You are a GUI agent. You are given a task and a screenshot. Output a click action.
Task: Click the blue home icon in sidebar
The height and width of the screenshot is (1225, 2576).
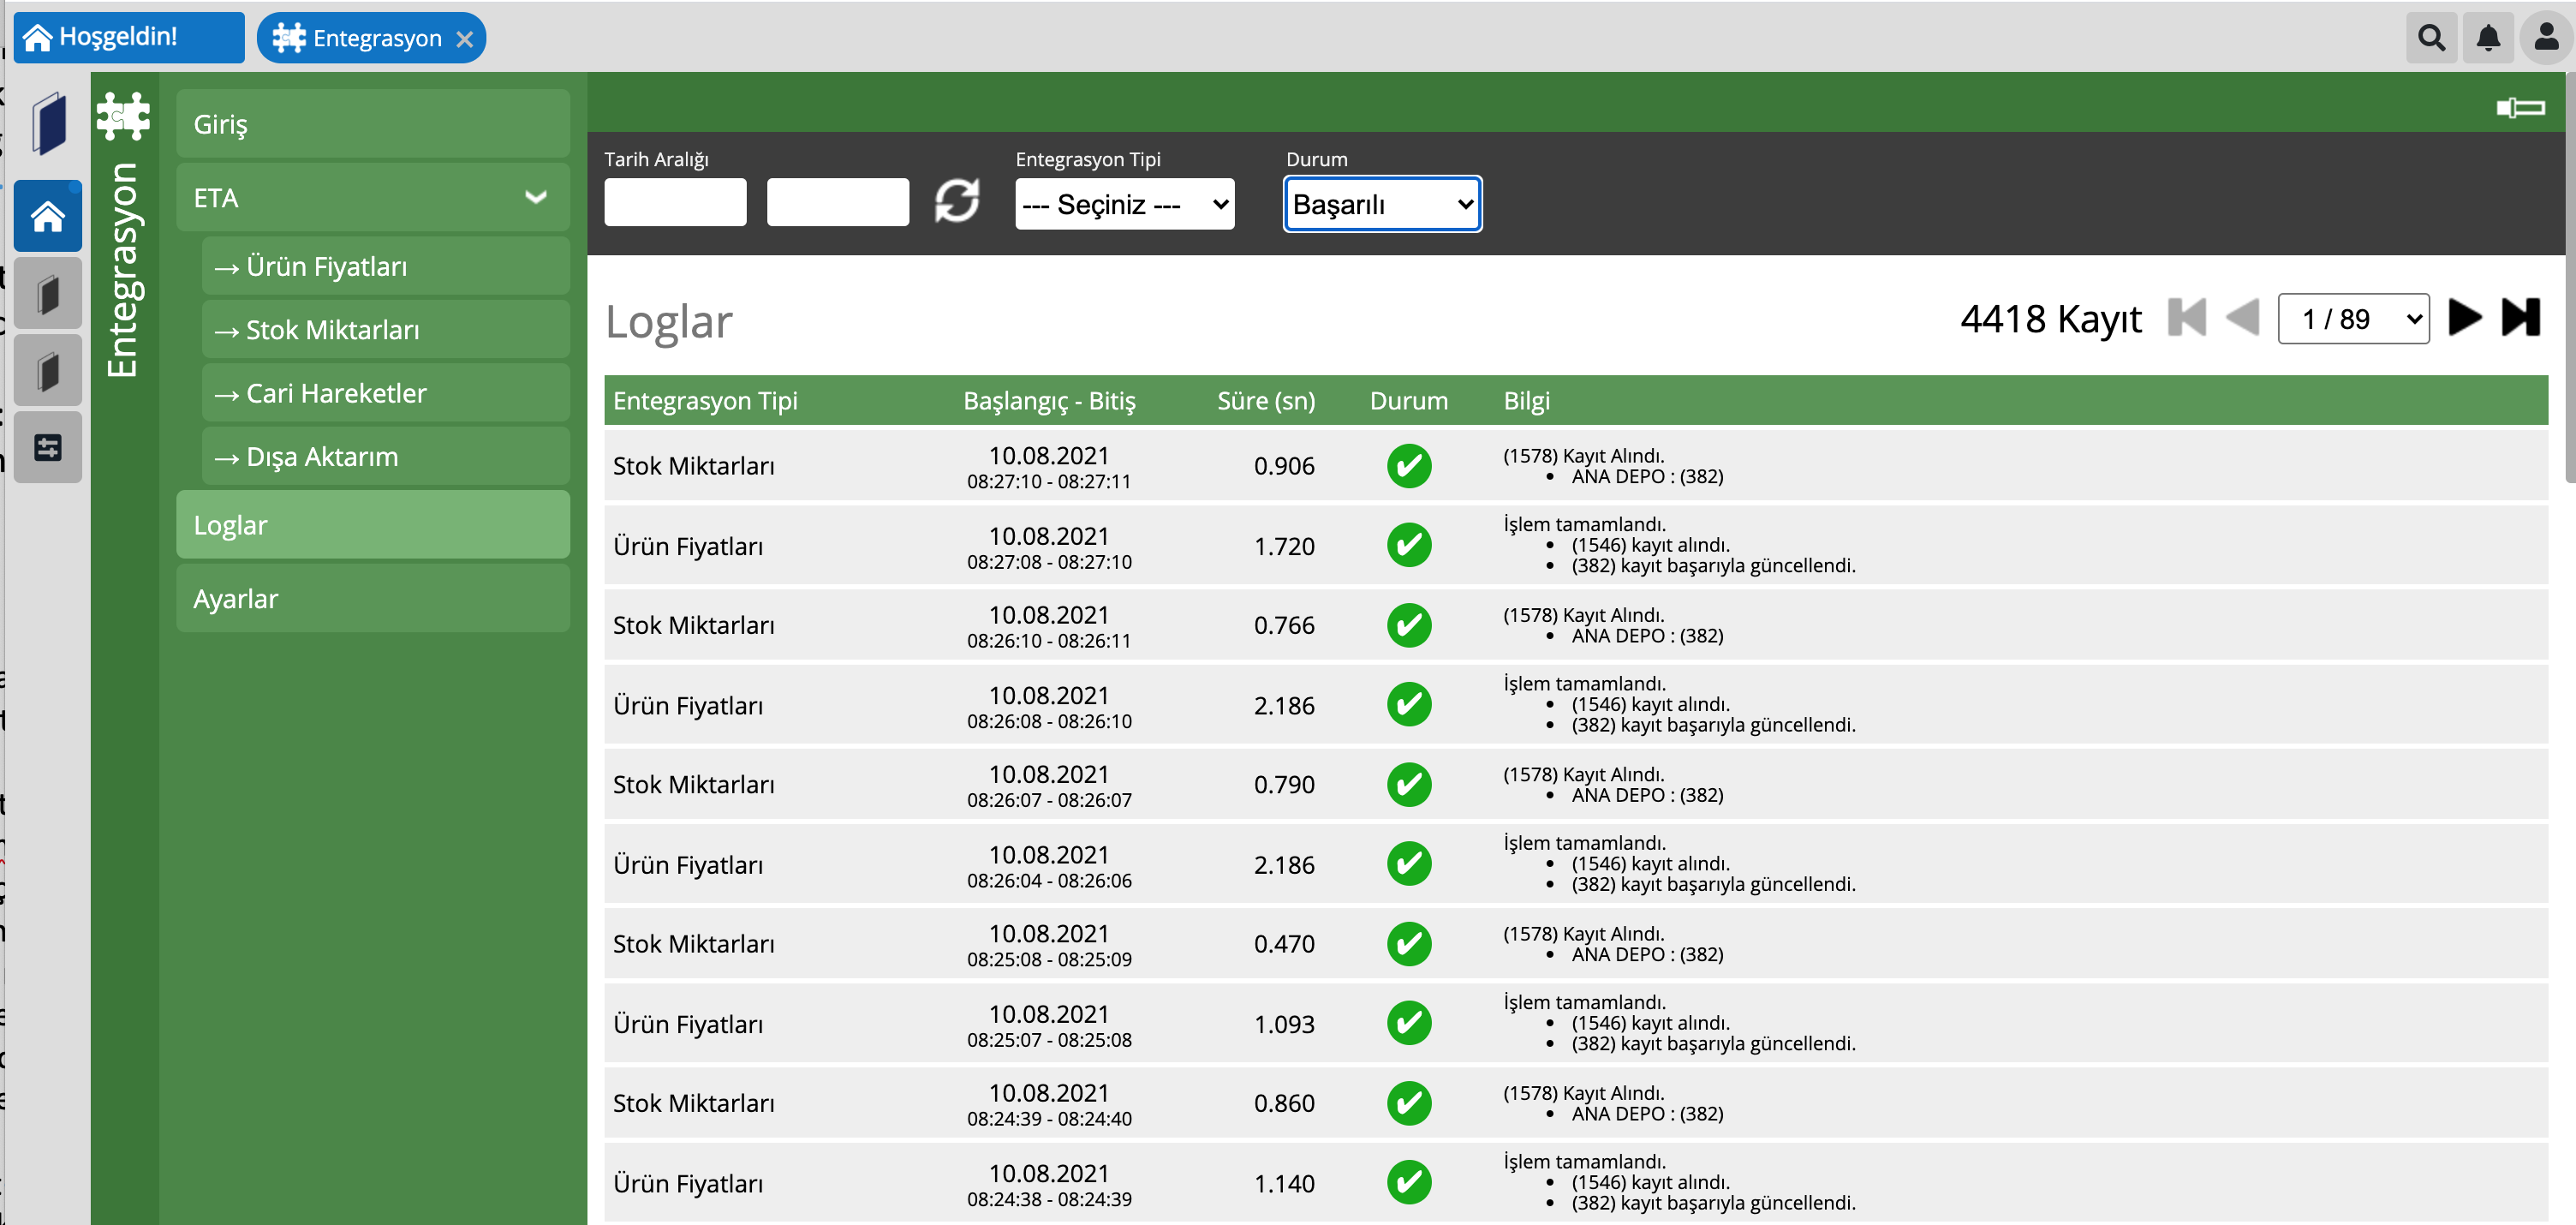48,216
